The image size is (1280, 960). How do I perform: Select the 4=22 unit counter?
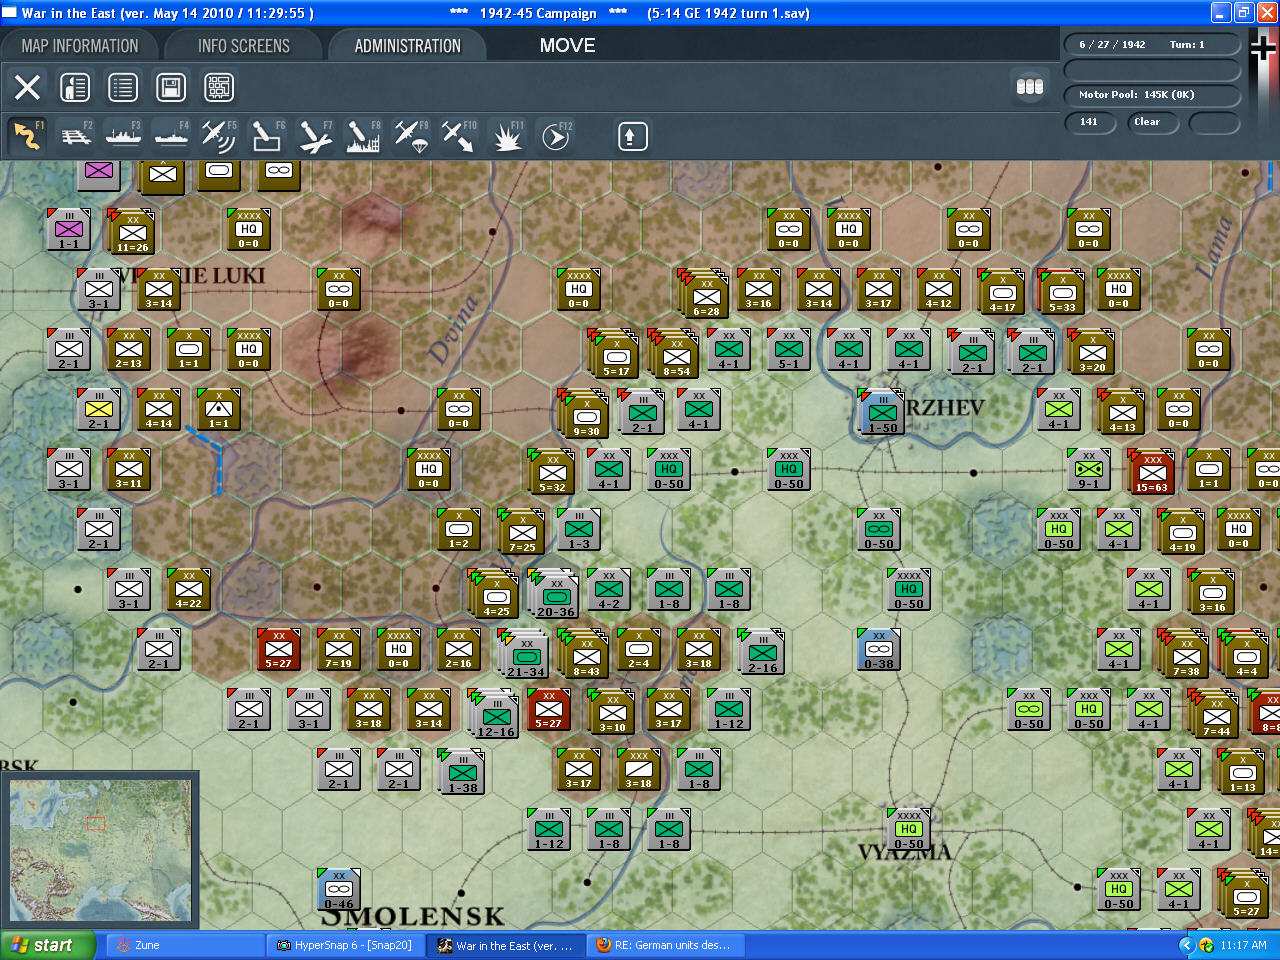tap(188, 589)
